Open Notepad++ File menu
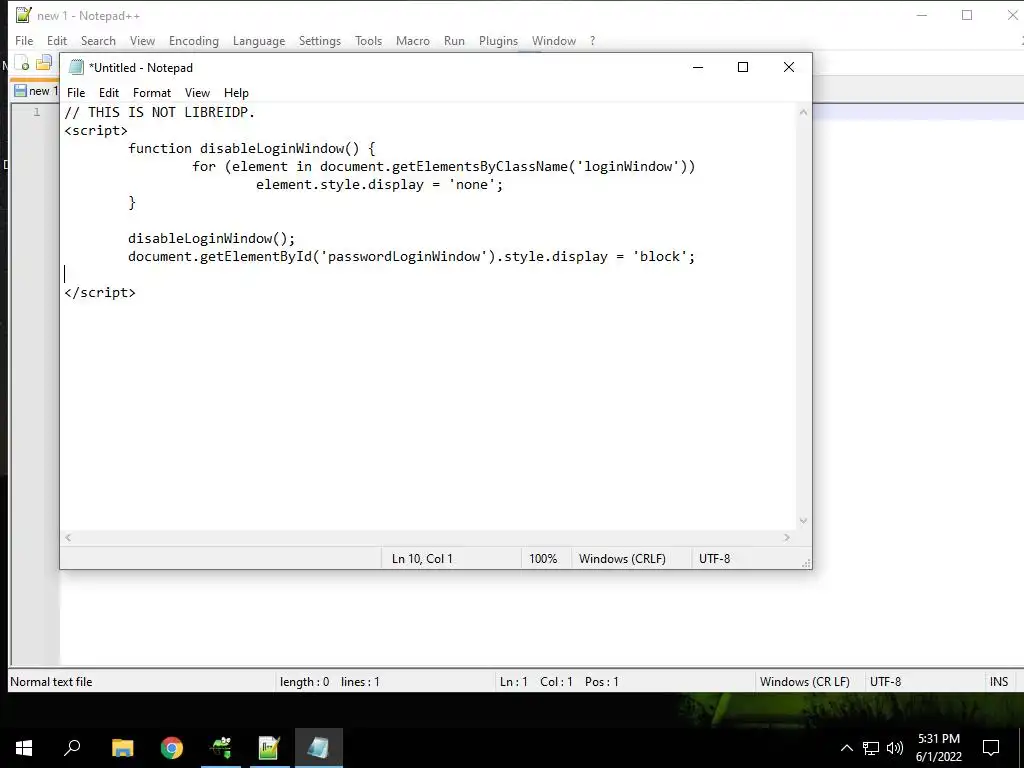This screenshot has width=1024, height=768. pos(24,40)
